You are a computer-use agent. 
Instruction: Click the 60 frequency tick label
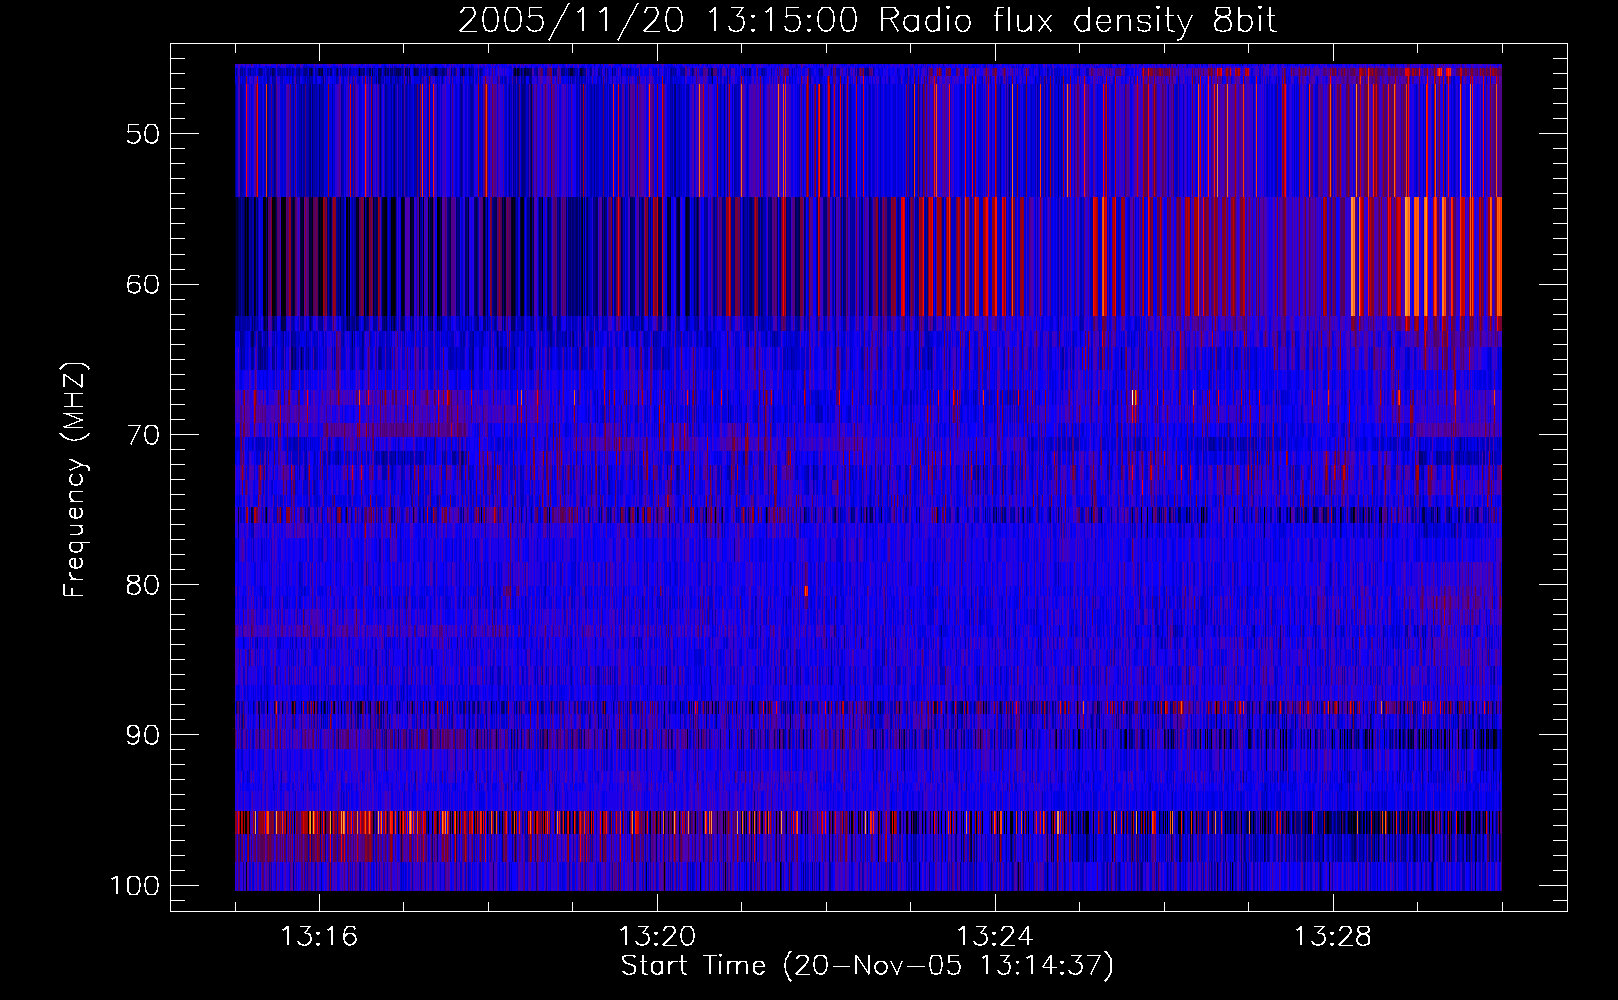point(143,284)
